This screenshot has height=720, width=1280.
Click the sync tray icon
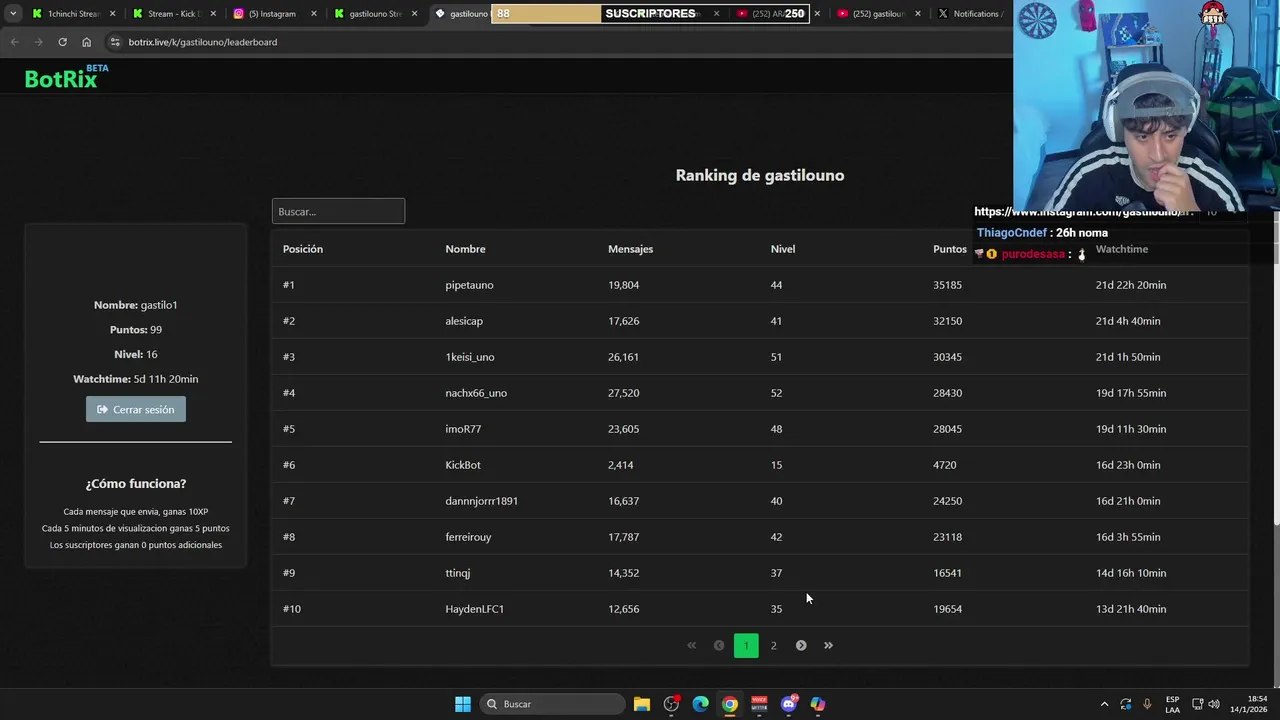point(1126,704)
